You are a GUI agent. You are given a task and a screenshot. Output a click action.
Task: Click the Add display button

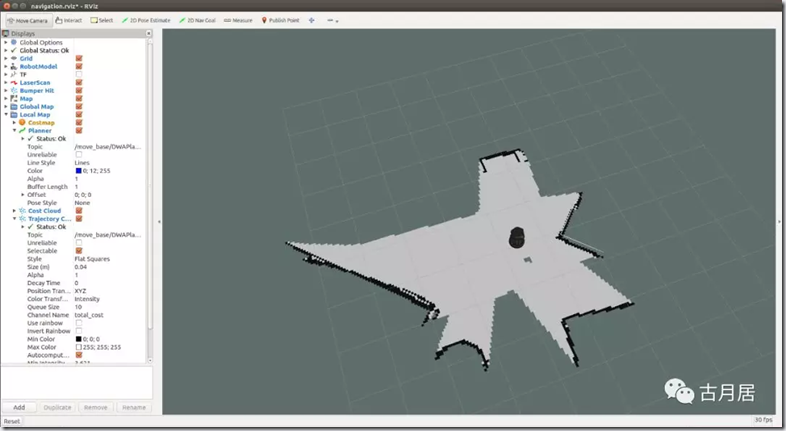(x=19, y=407)
